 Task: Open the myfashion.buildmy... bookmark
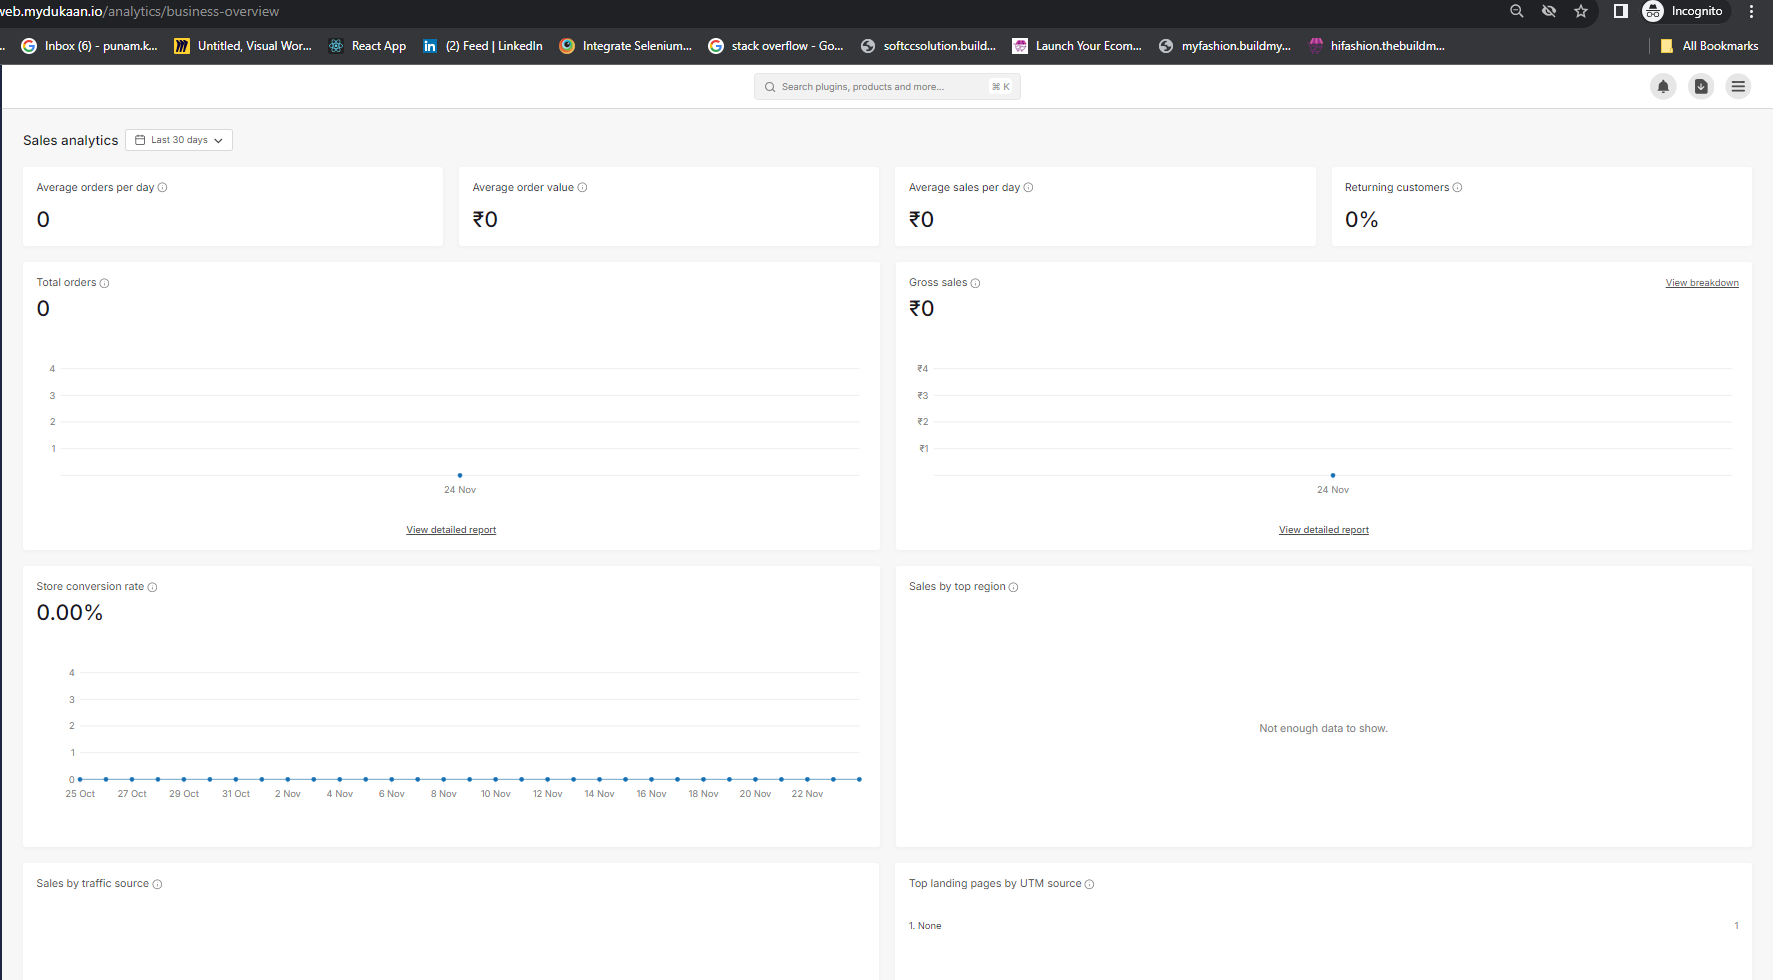(x=1225, y=46)
